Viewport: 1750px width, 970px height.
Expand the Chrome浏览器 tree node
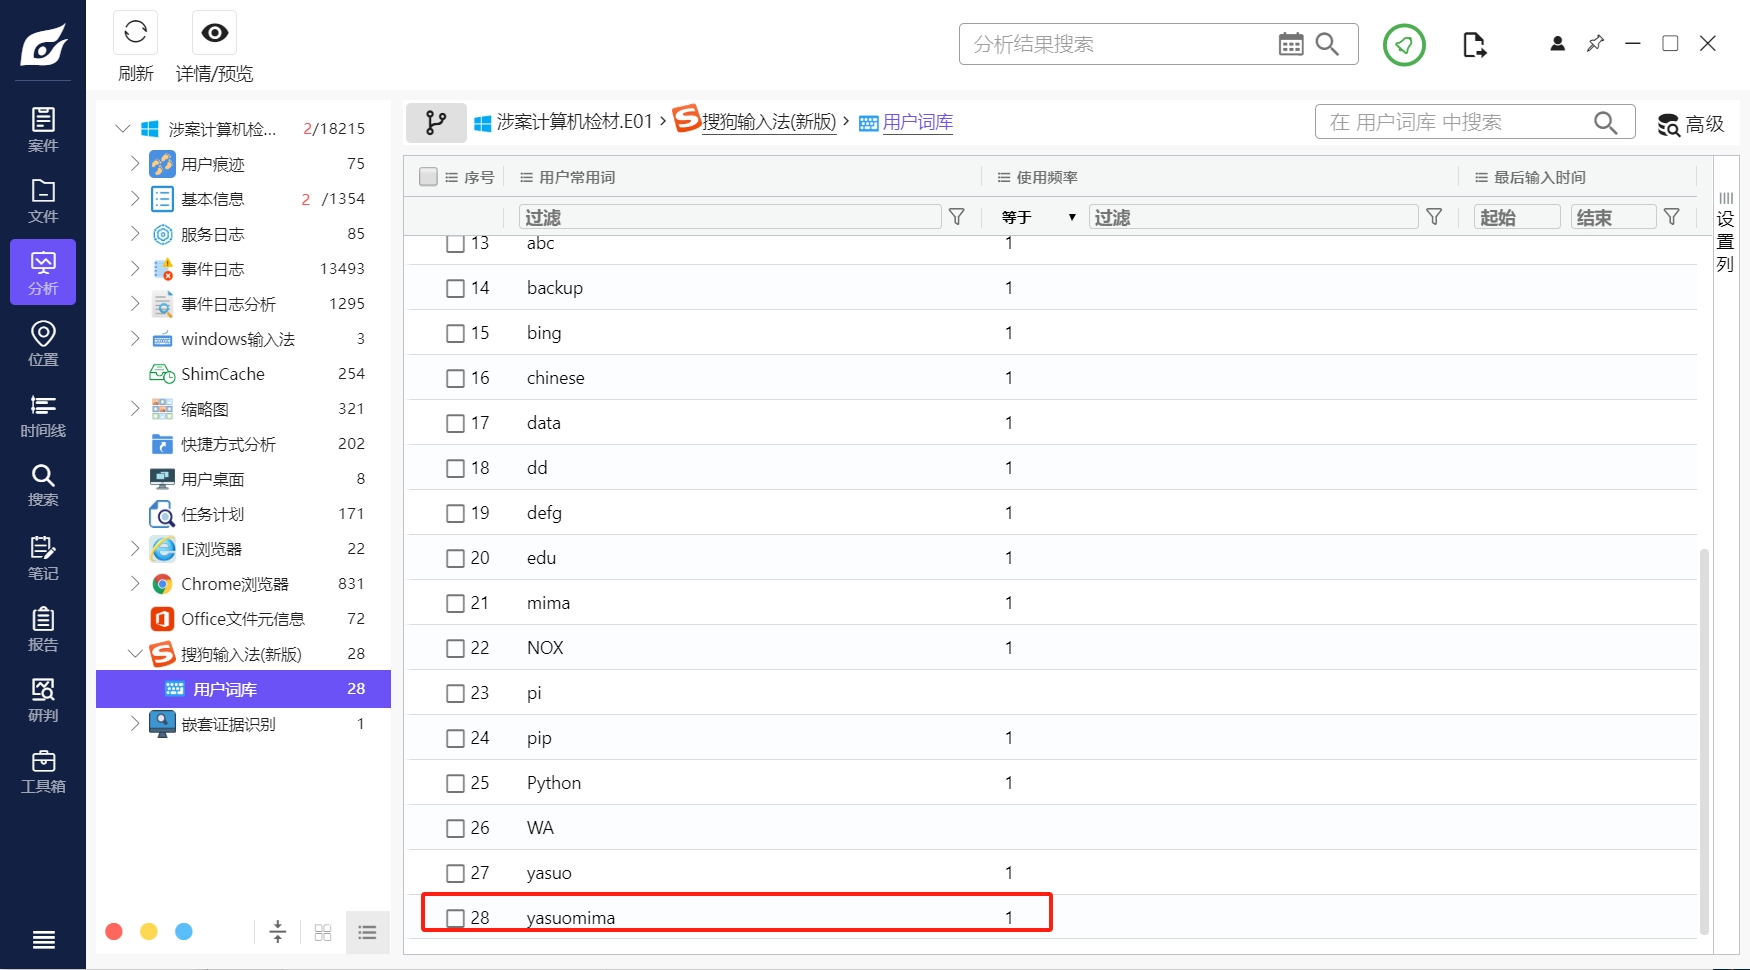tap(135, 583)
